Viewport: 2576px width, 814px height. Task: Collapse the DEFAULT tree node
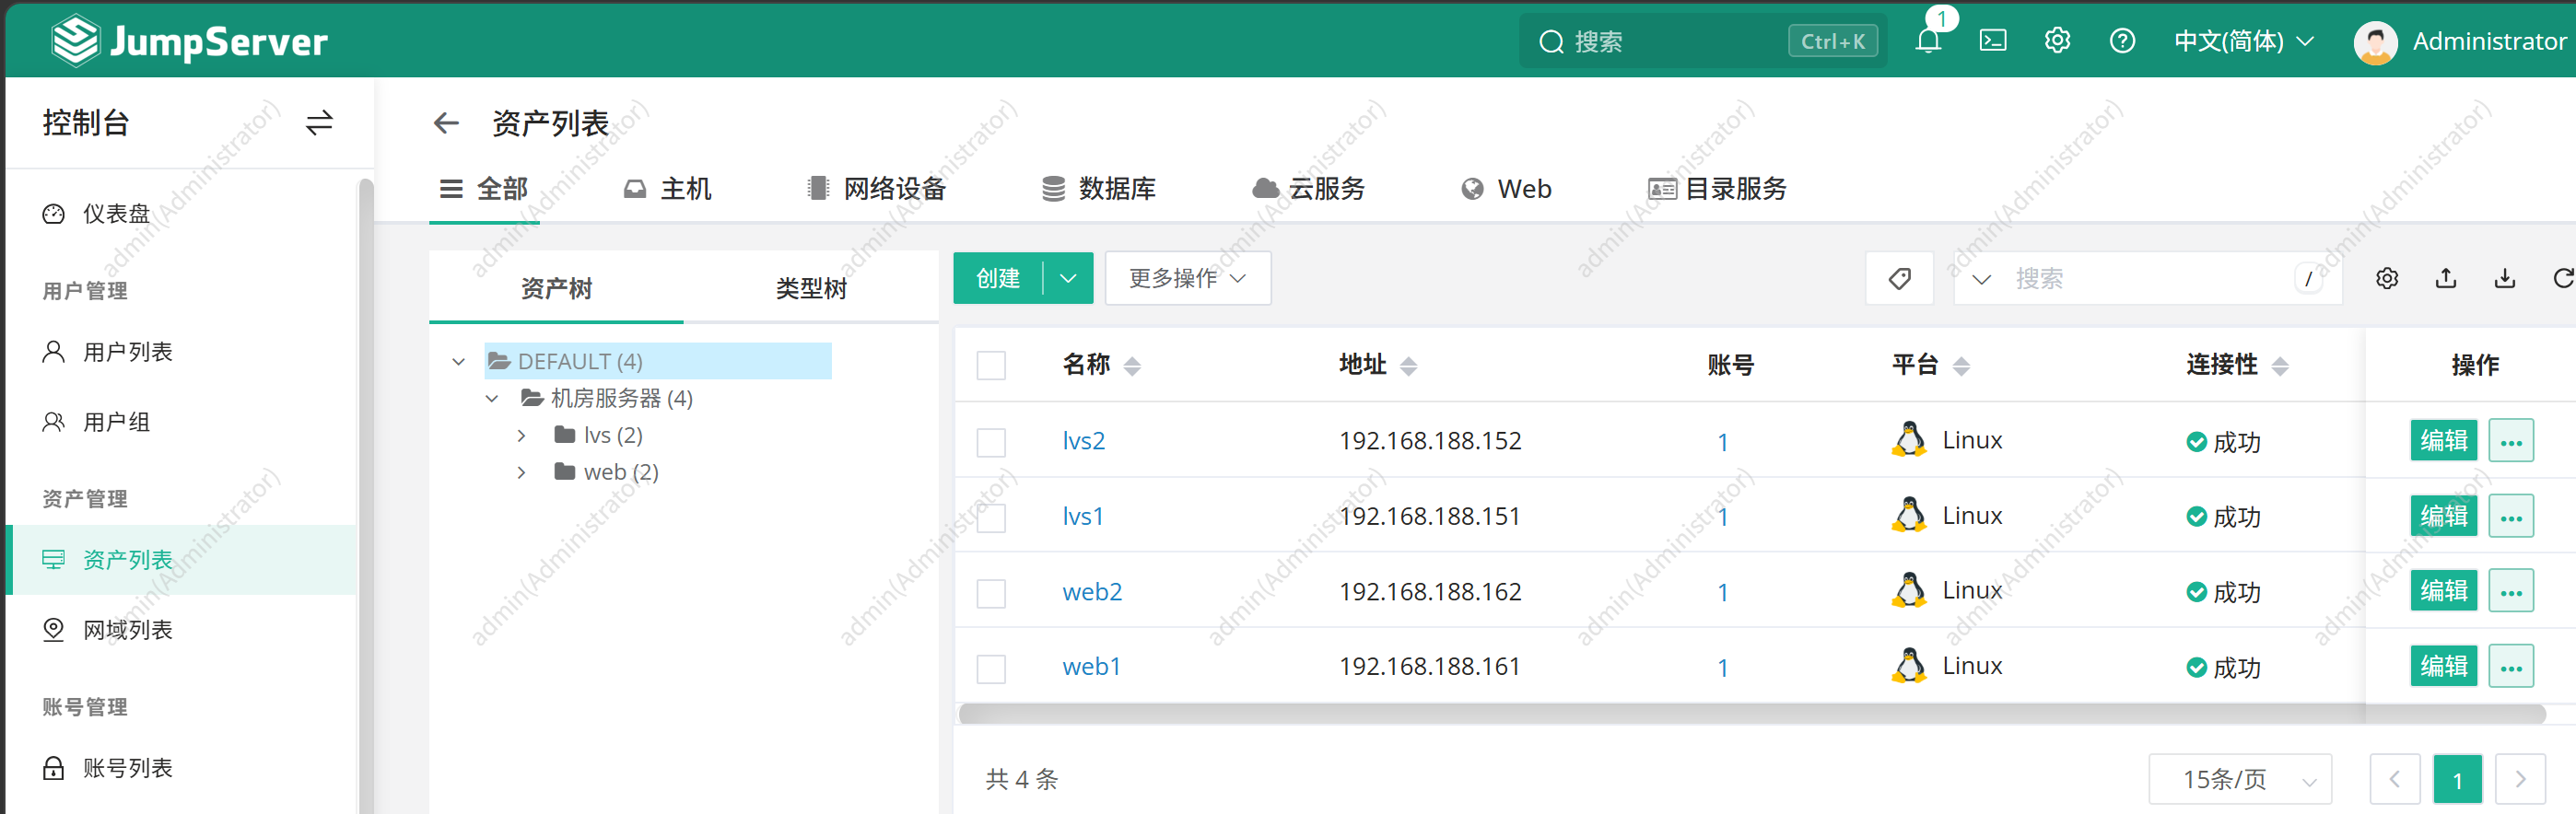[459, 361]
